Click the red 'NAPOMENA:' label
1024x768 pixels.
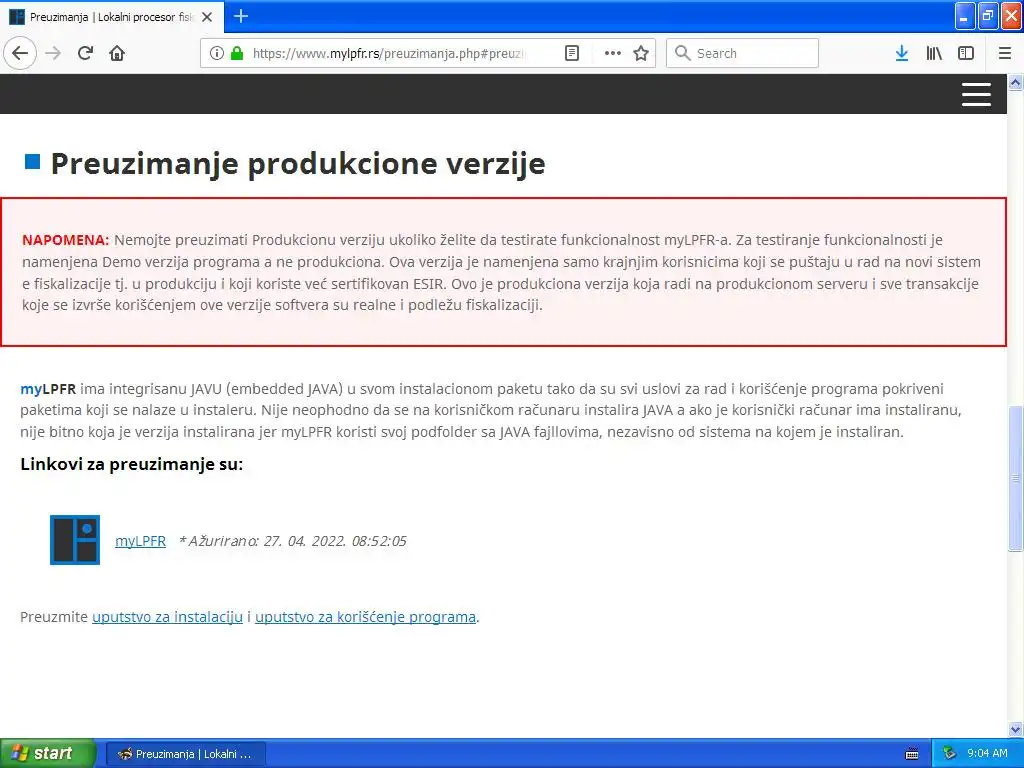tap(65, 240)
